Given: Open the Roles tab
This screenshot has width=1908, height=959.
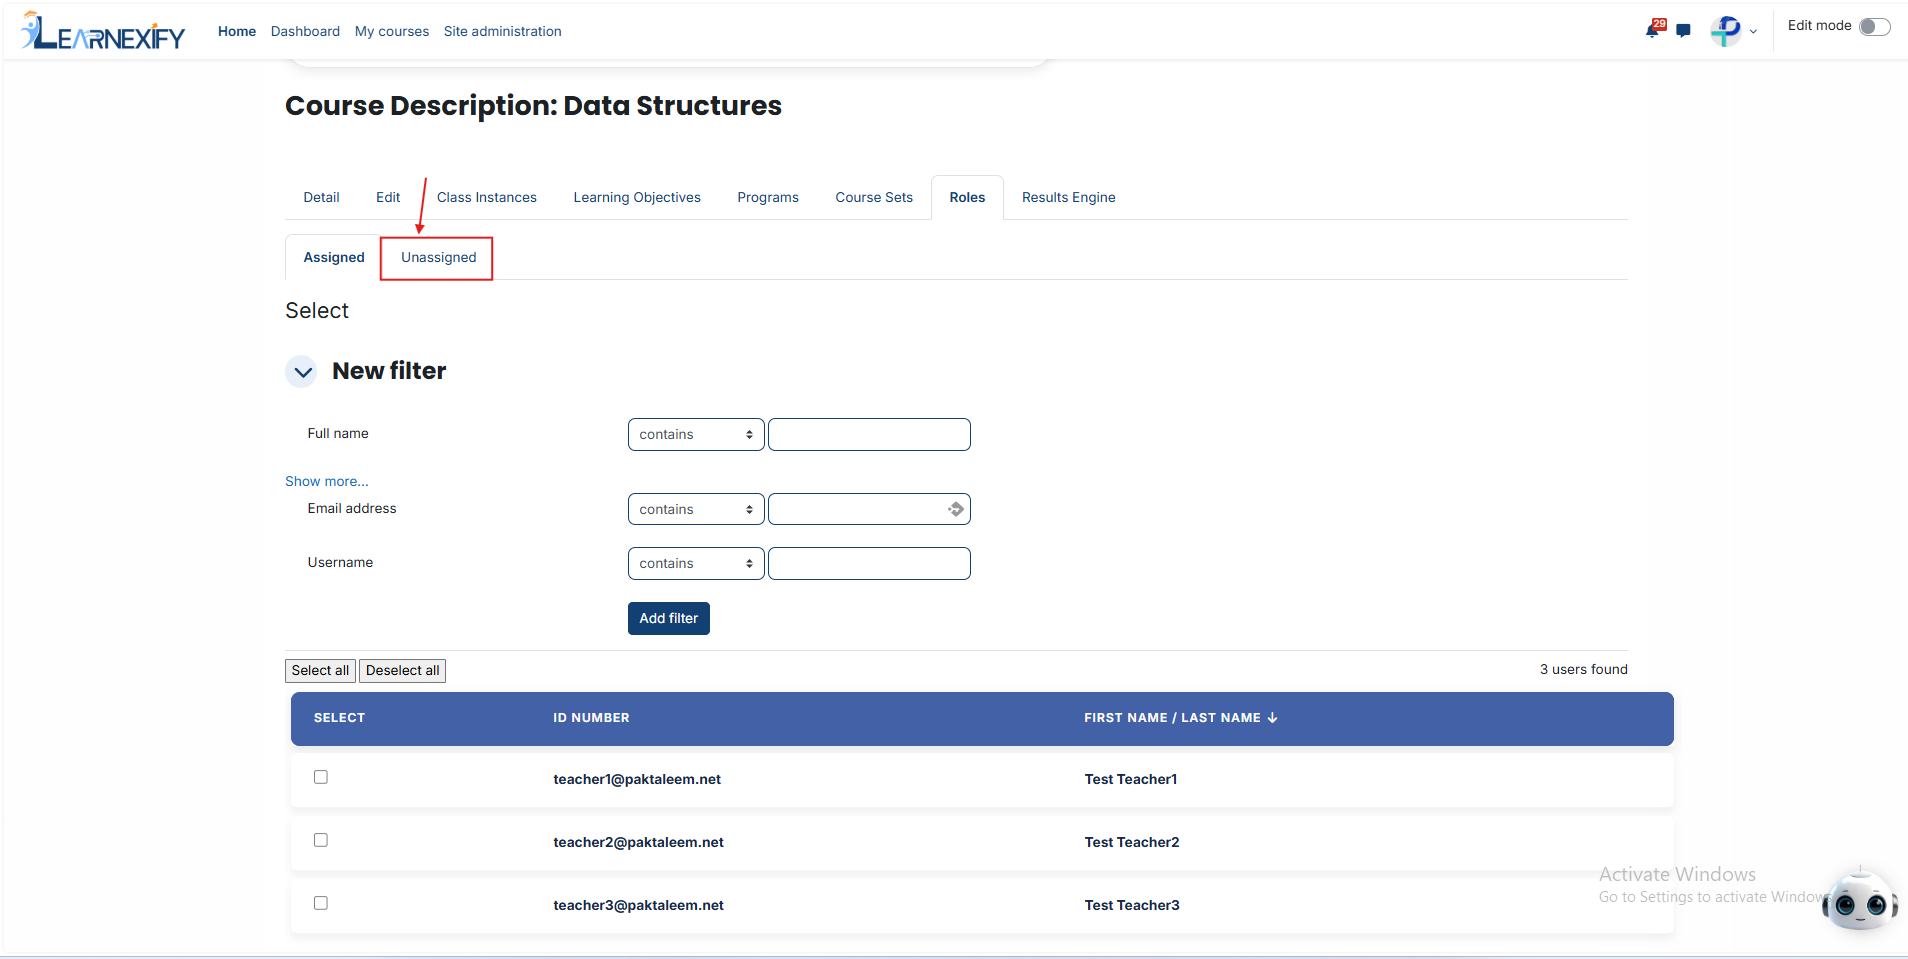Looking at the screenshot, I should click(967, 198).
